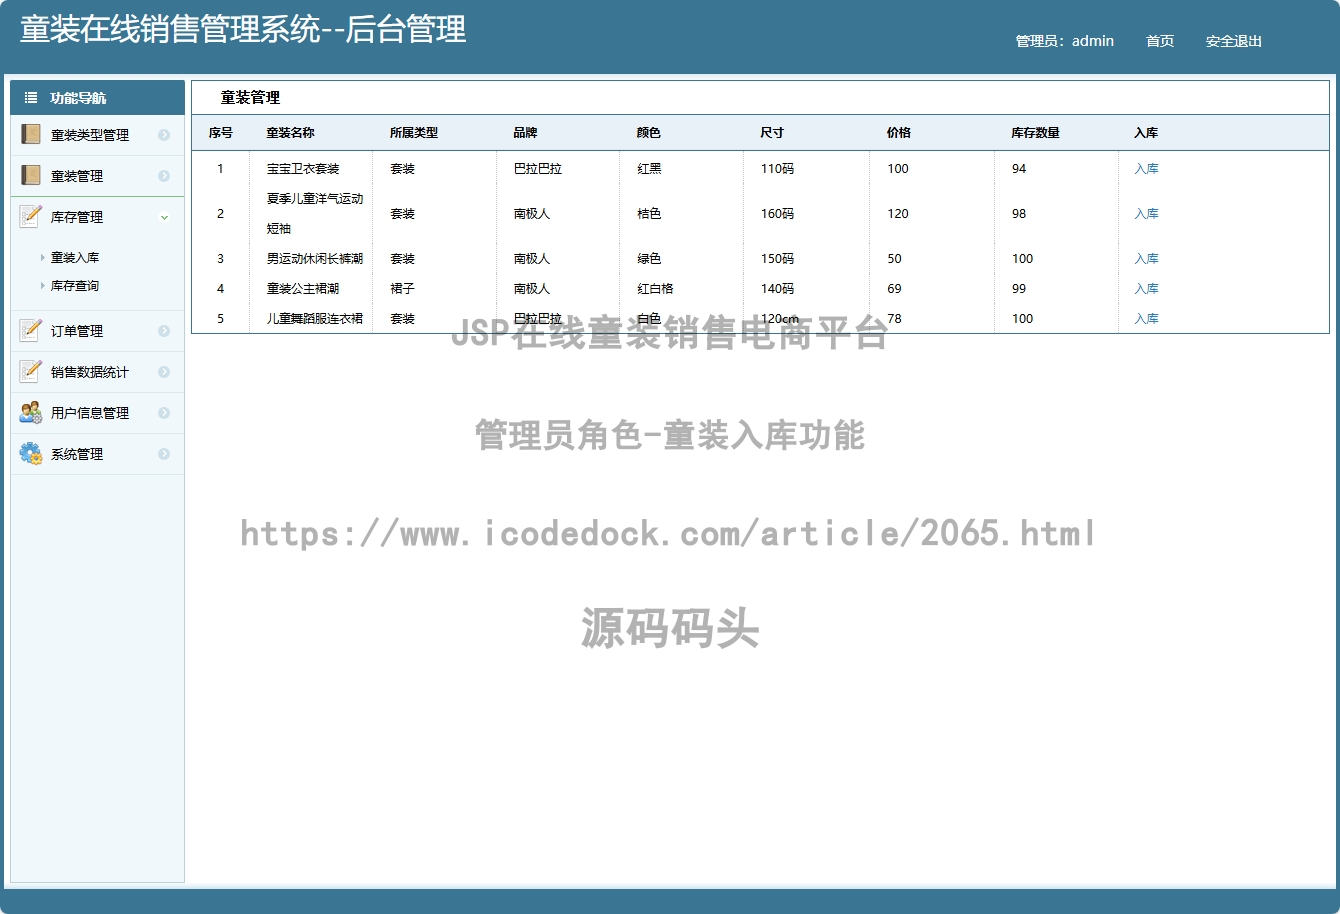Click the users icon beside 用户信息管理
This screenshot has height=914, width=1340.
30,412
